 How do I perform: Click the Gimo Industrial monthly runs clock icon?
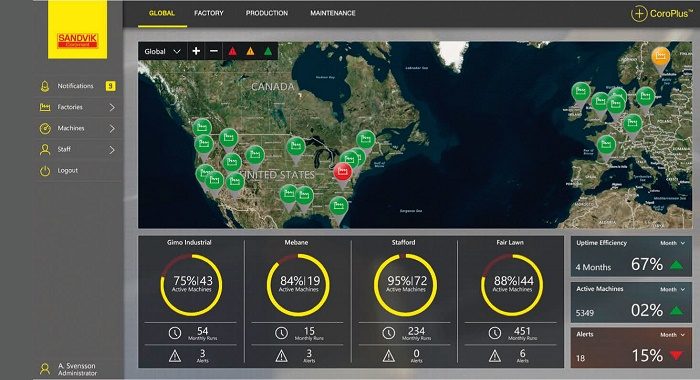(x=175, y=333)
